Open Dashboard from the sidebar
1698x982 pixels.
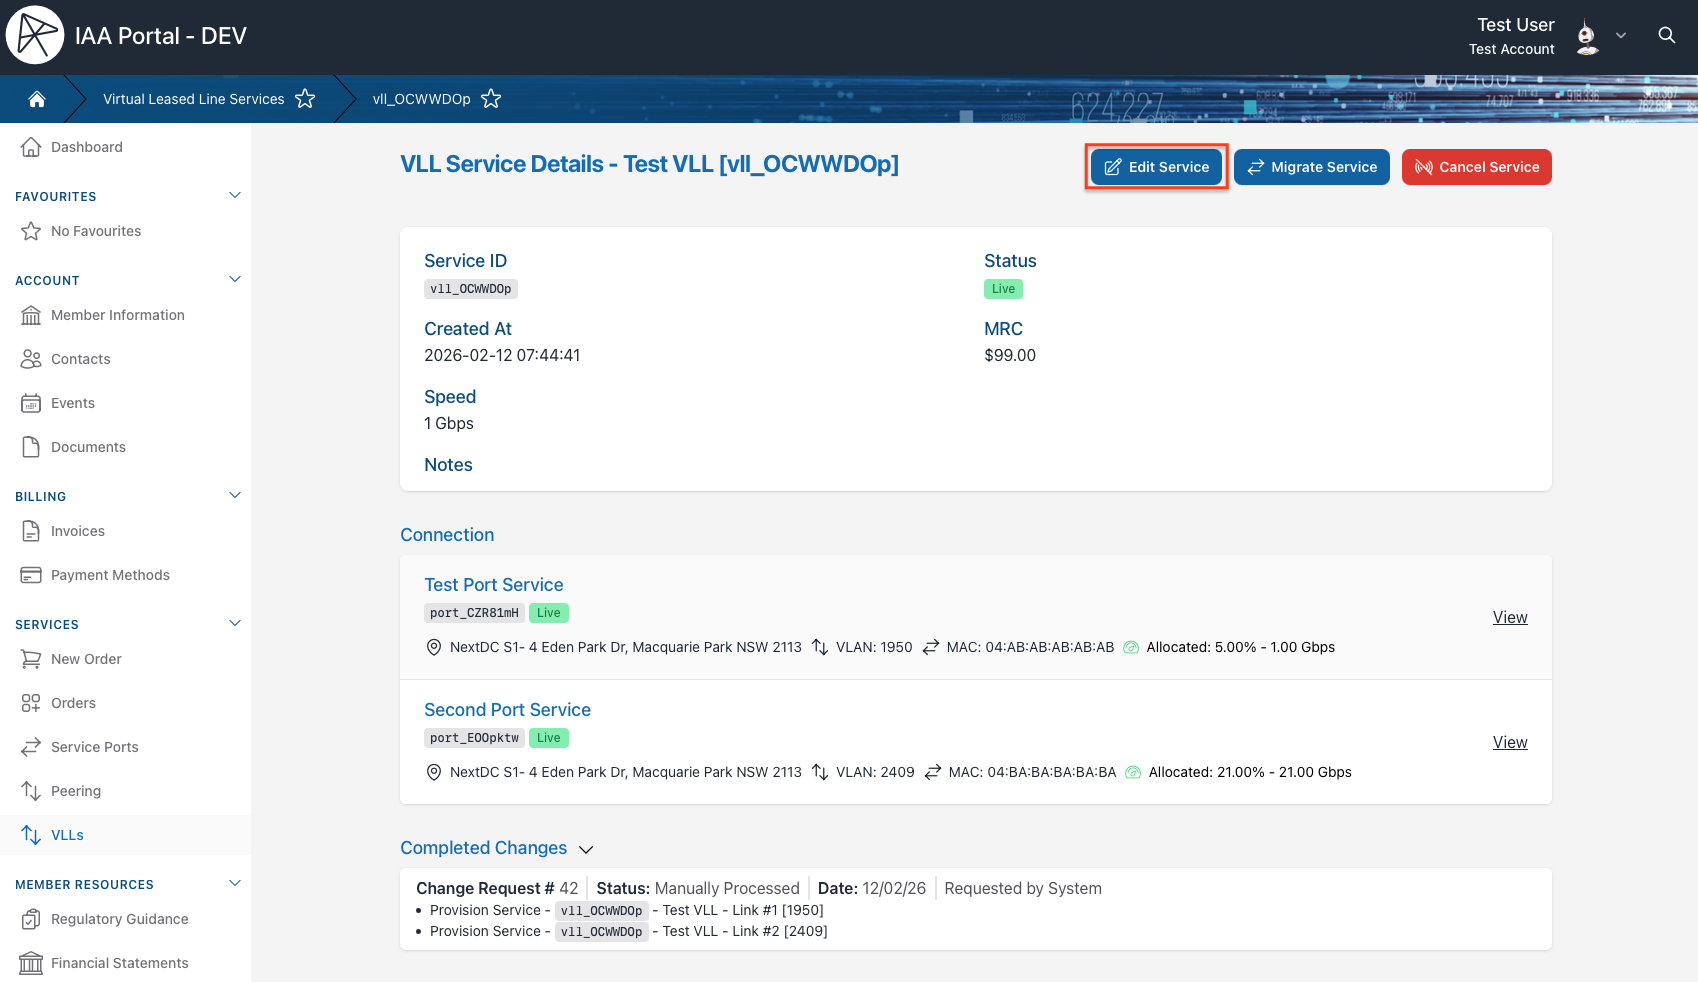87,147
